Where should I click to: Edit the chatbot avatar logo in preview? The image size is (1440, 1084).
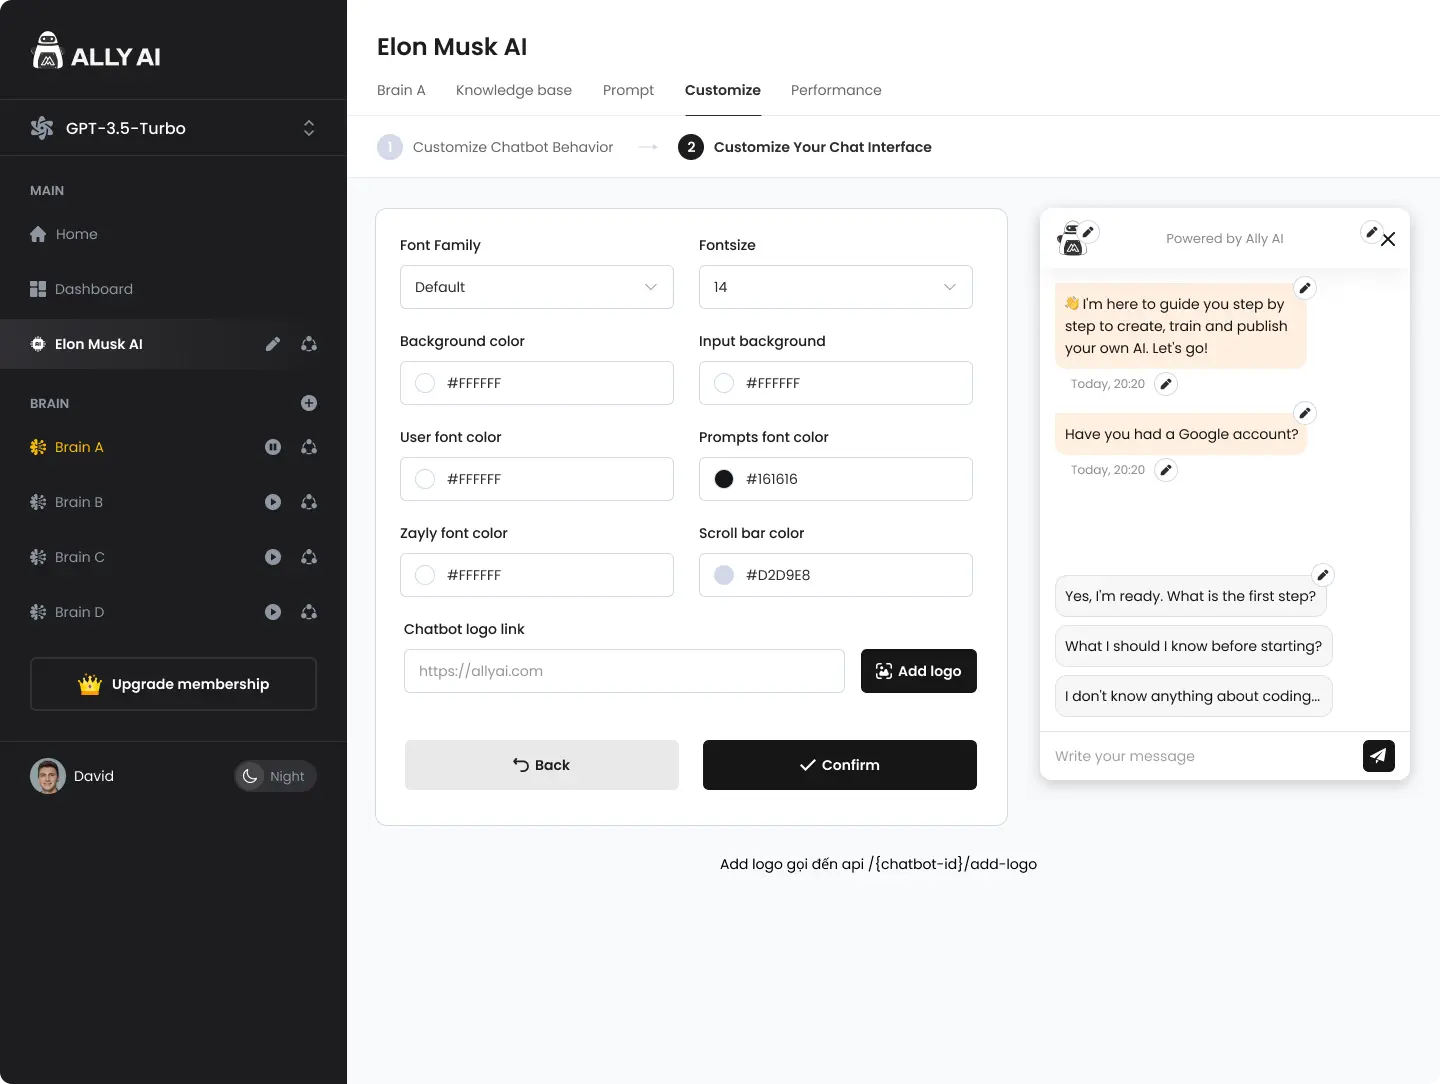point(1089,231)
